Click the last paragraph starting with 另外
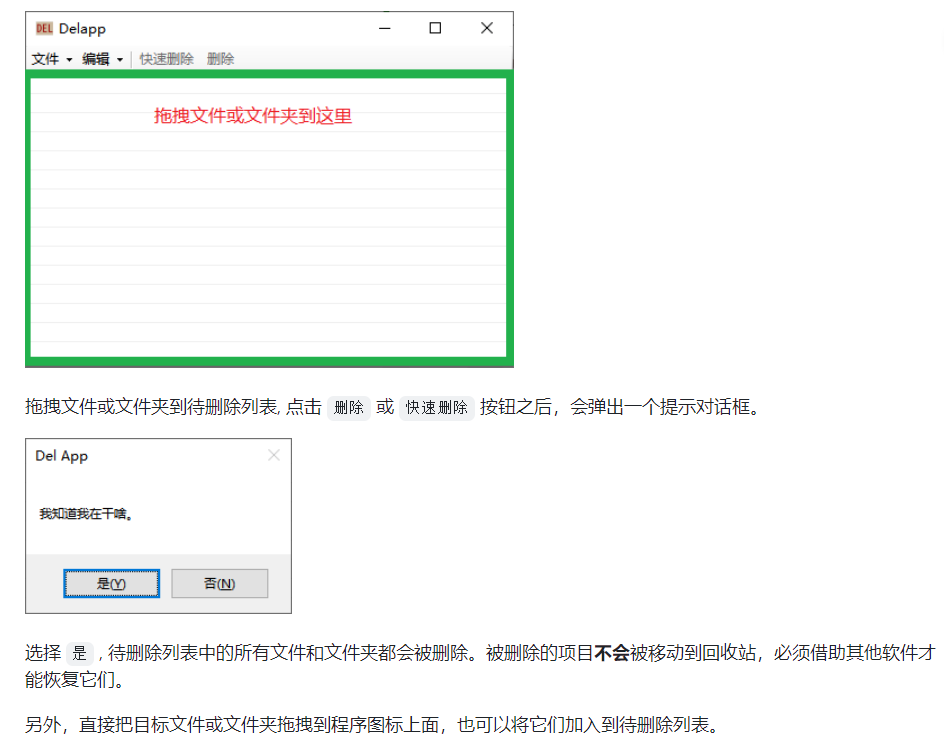 [x=372, y=724]
